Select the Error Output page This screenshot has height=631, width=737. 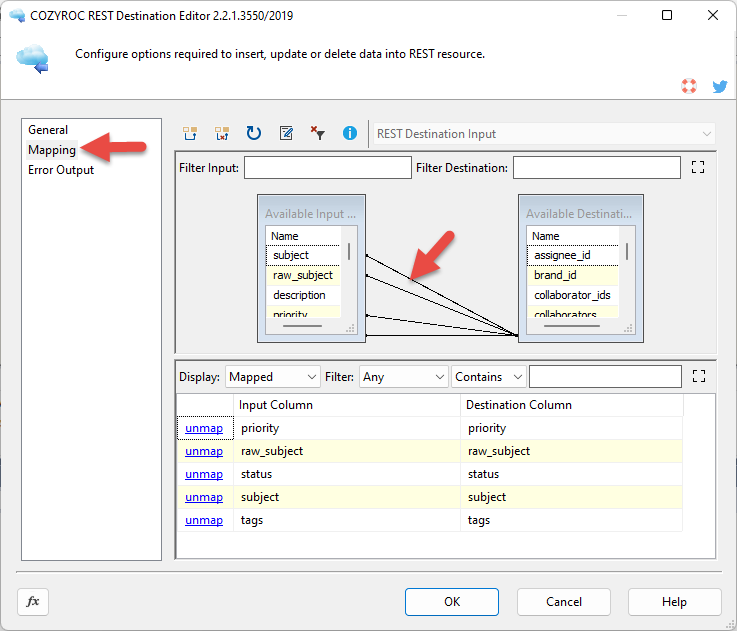click(x=61, y=170)
